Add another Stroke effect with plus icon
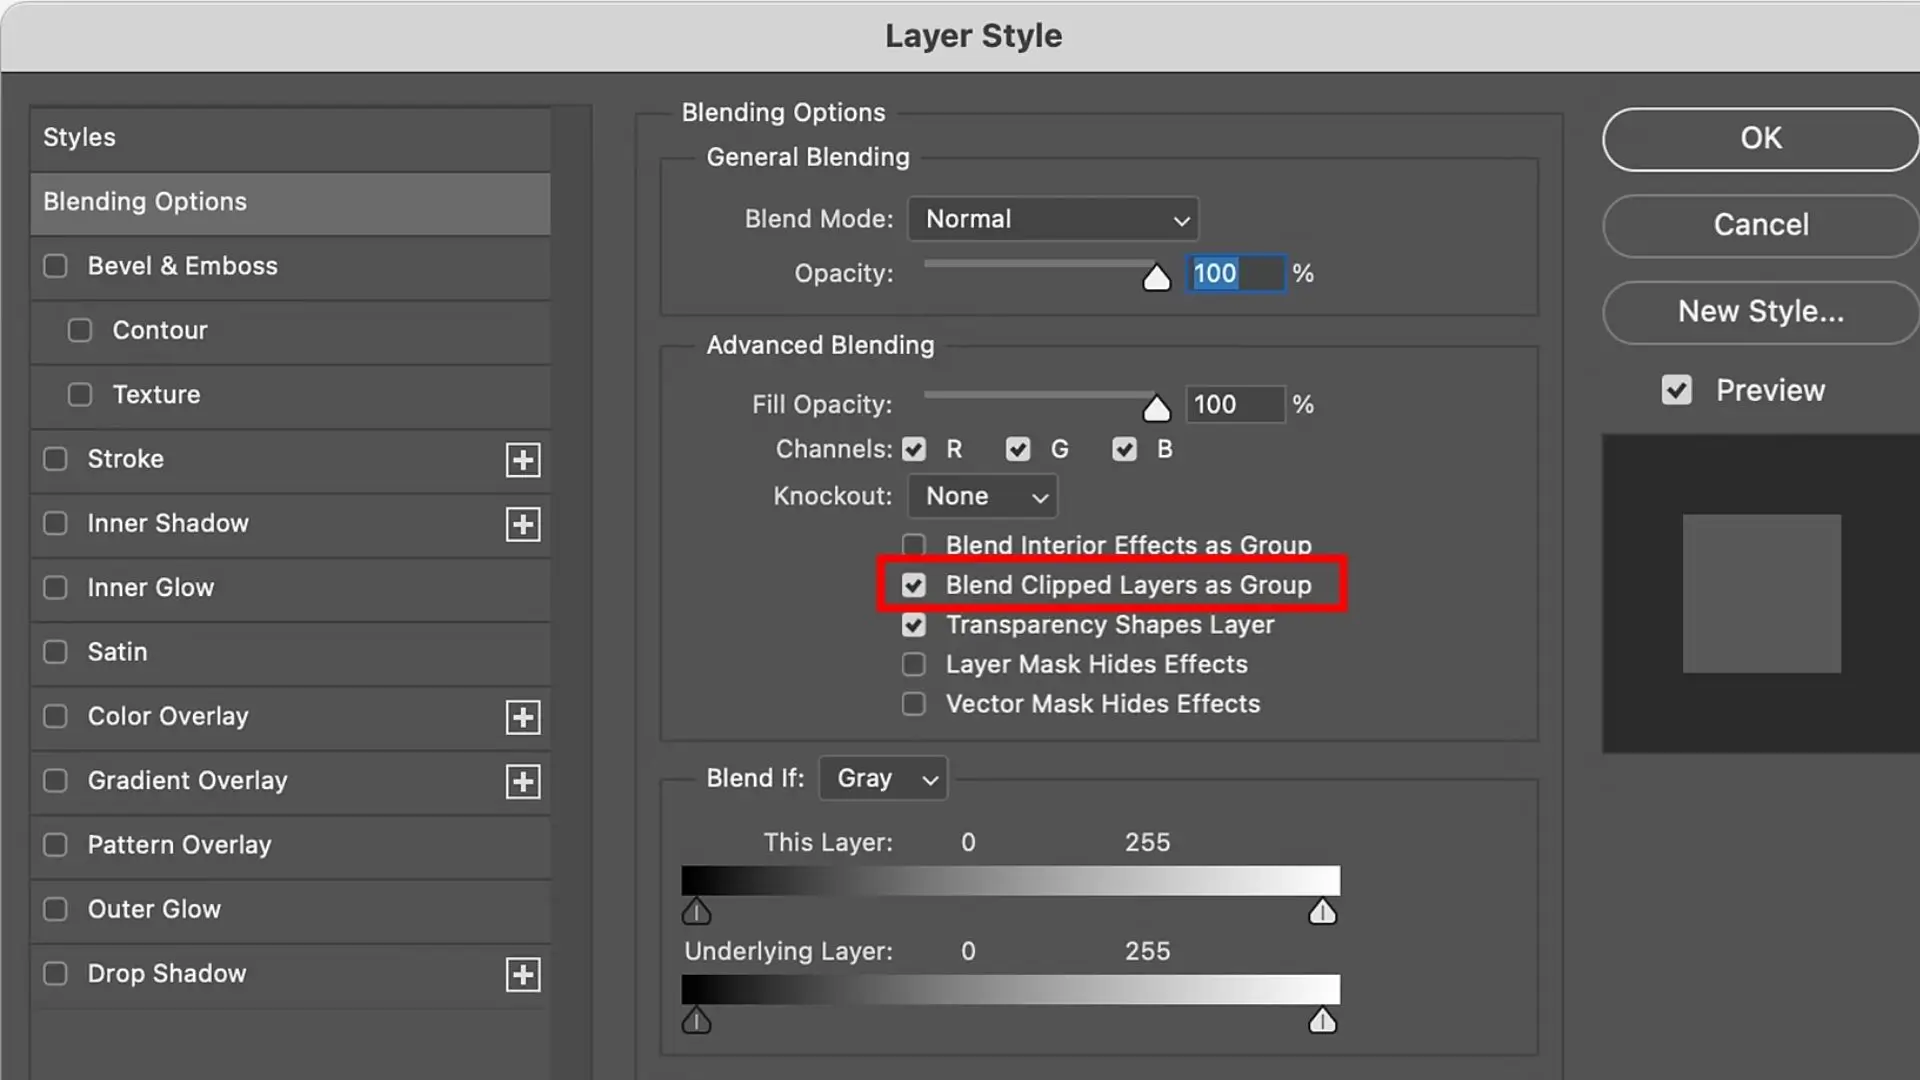The image size is (1920, 1080). pyautogui.click(x=523, y=460)
